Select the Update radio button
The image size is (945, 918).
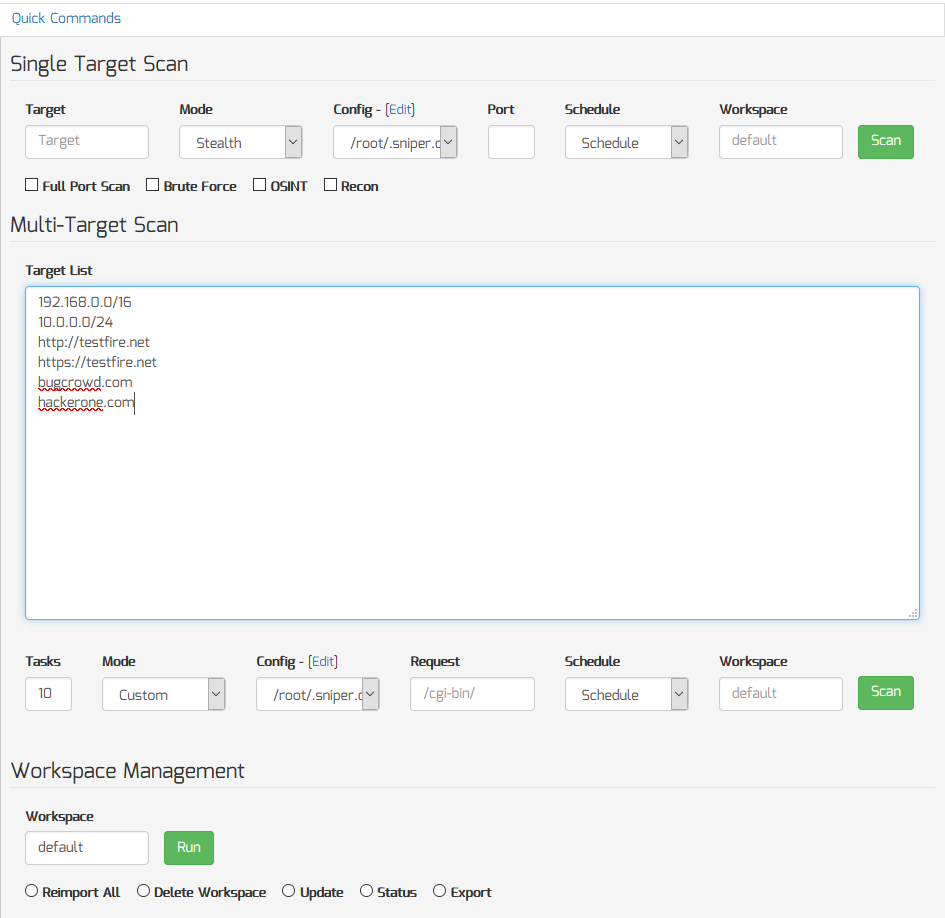click(x=289, y=890)
